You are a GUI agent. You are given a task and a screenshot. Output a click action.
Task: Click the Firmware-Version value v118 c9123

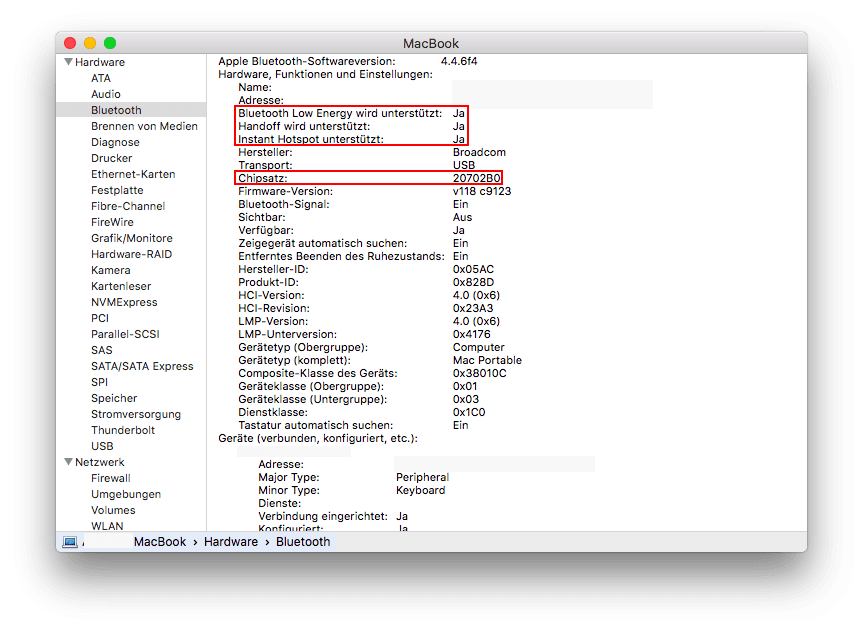(x=482, y=191)
